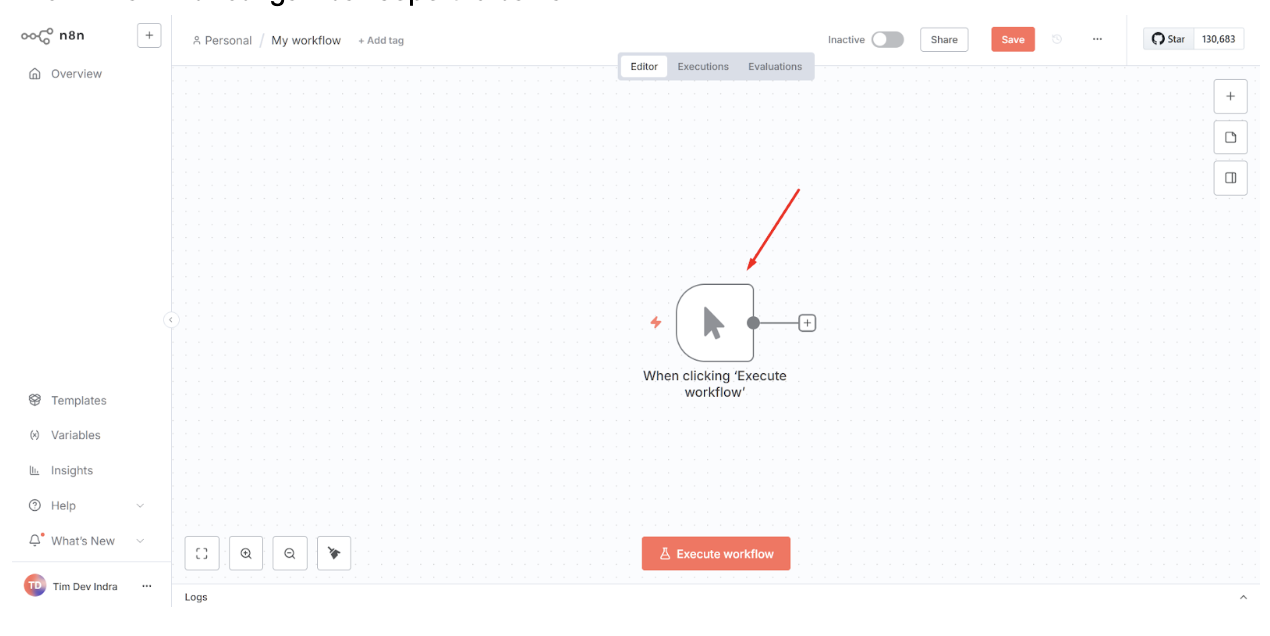This screenshot has width=1270, height=636.
Task: Click the zoom to fit canvas icon
Action: [201, 553]
